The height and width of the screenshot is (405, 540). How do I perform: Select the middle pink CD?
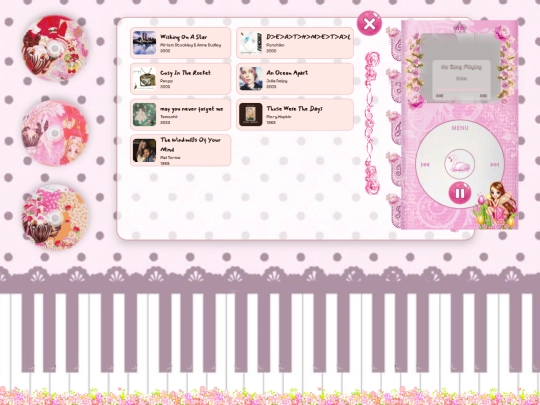tap(55, 133)
